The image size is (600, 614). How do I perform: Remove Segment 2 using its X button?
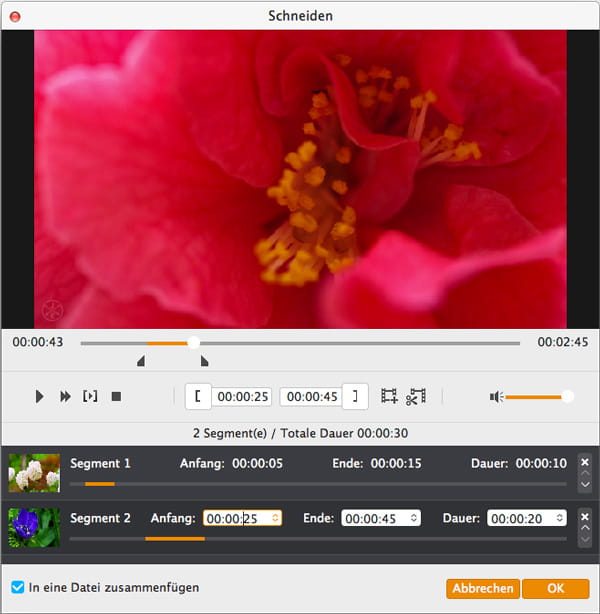pyautogui.click(x=585, y=517)
